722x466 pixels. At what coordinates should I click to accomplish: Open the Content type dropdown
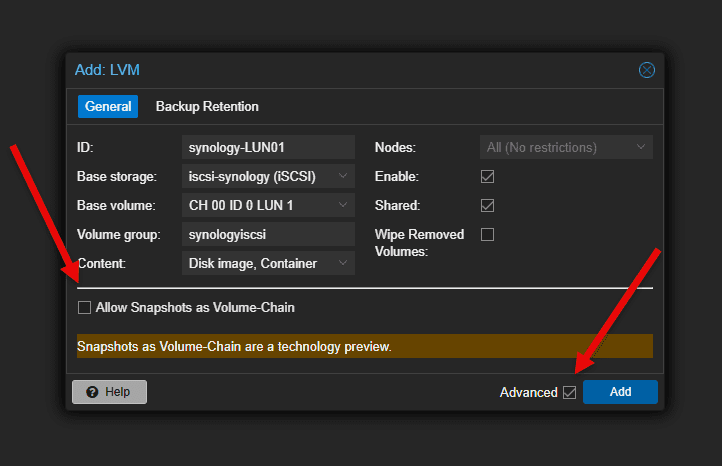click(x=343, y=263)
